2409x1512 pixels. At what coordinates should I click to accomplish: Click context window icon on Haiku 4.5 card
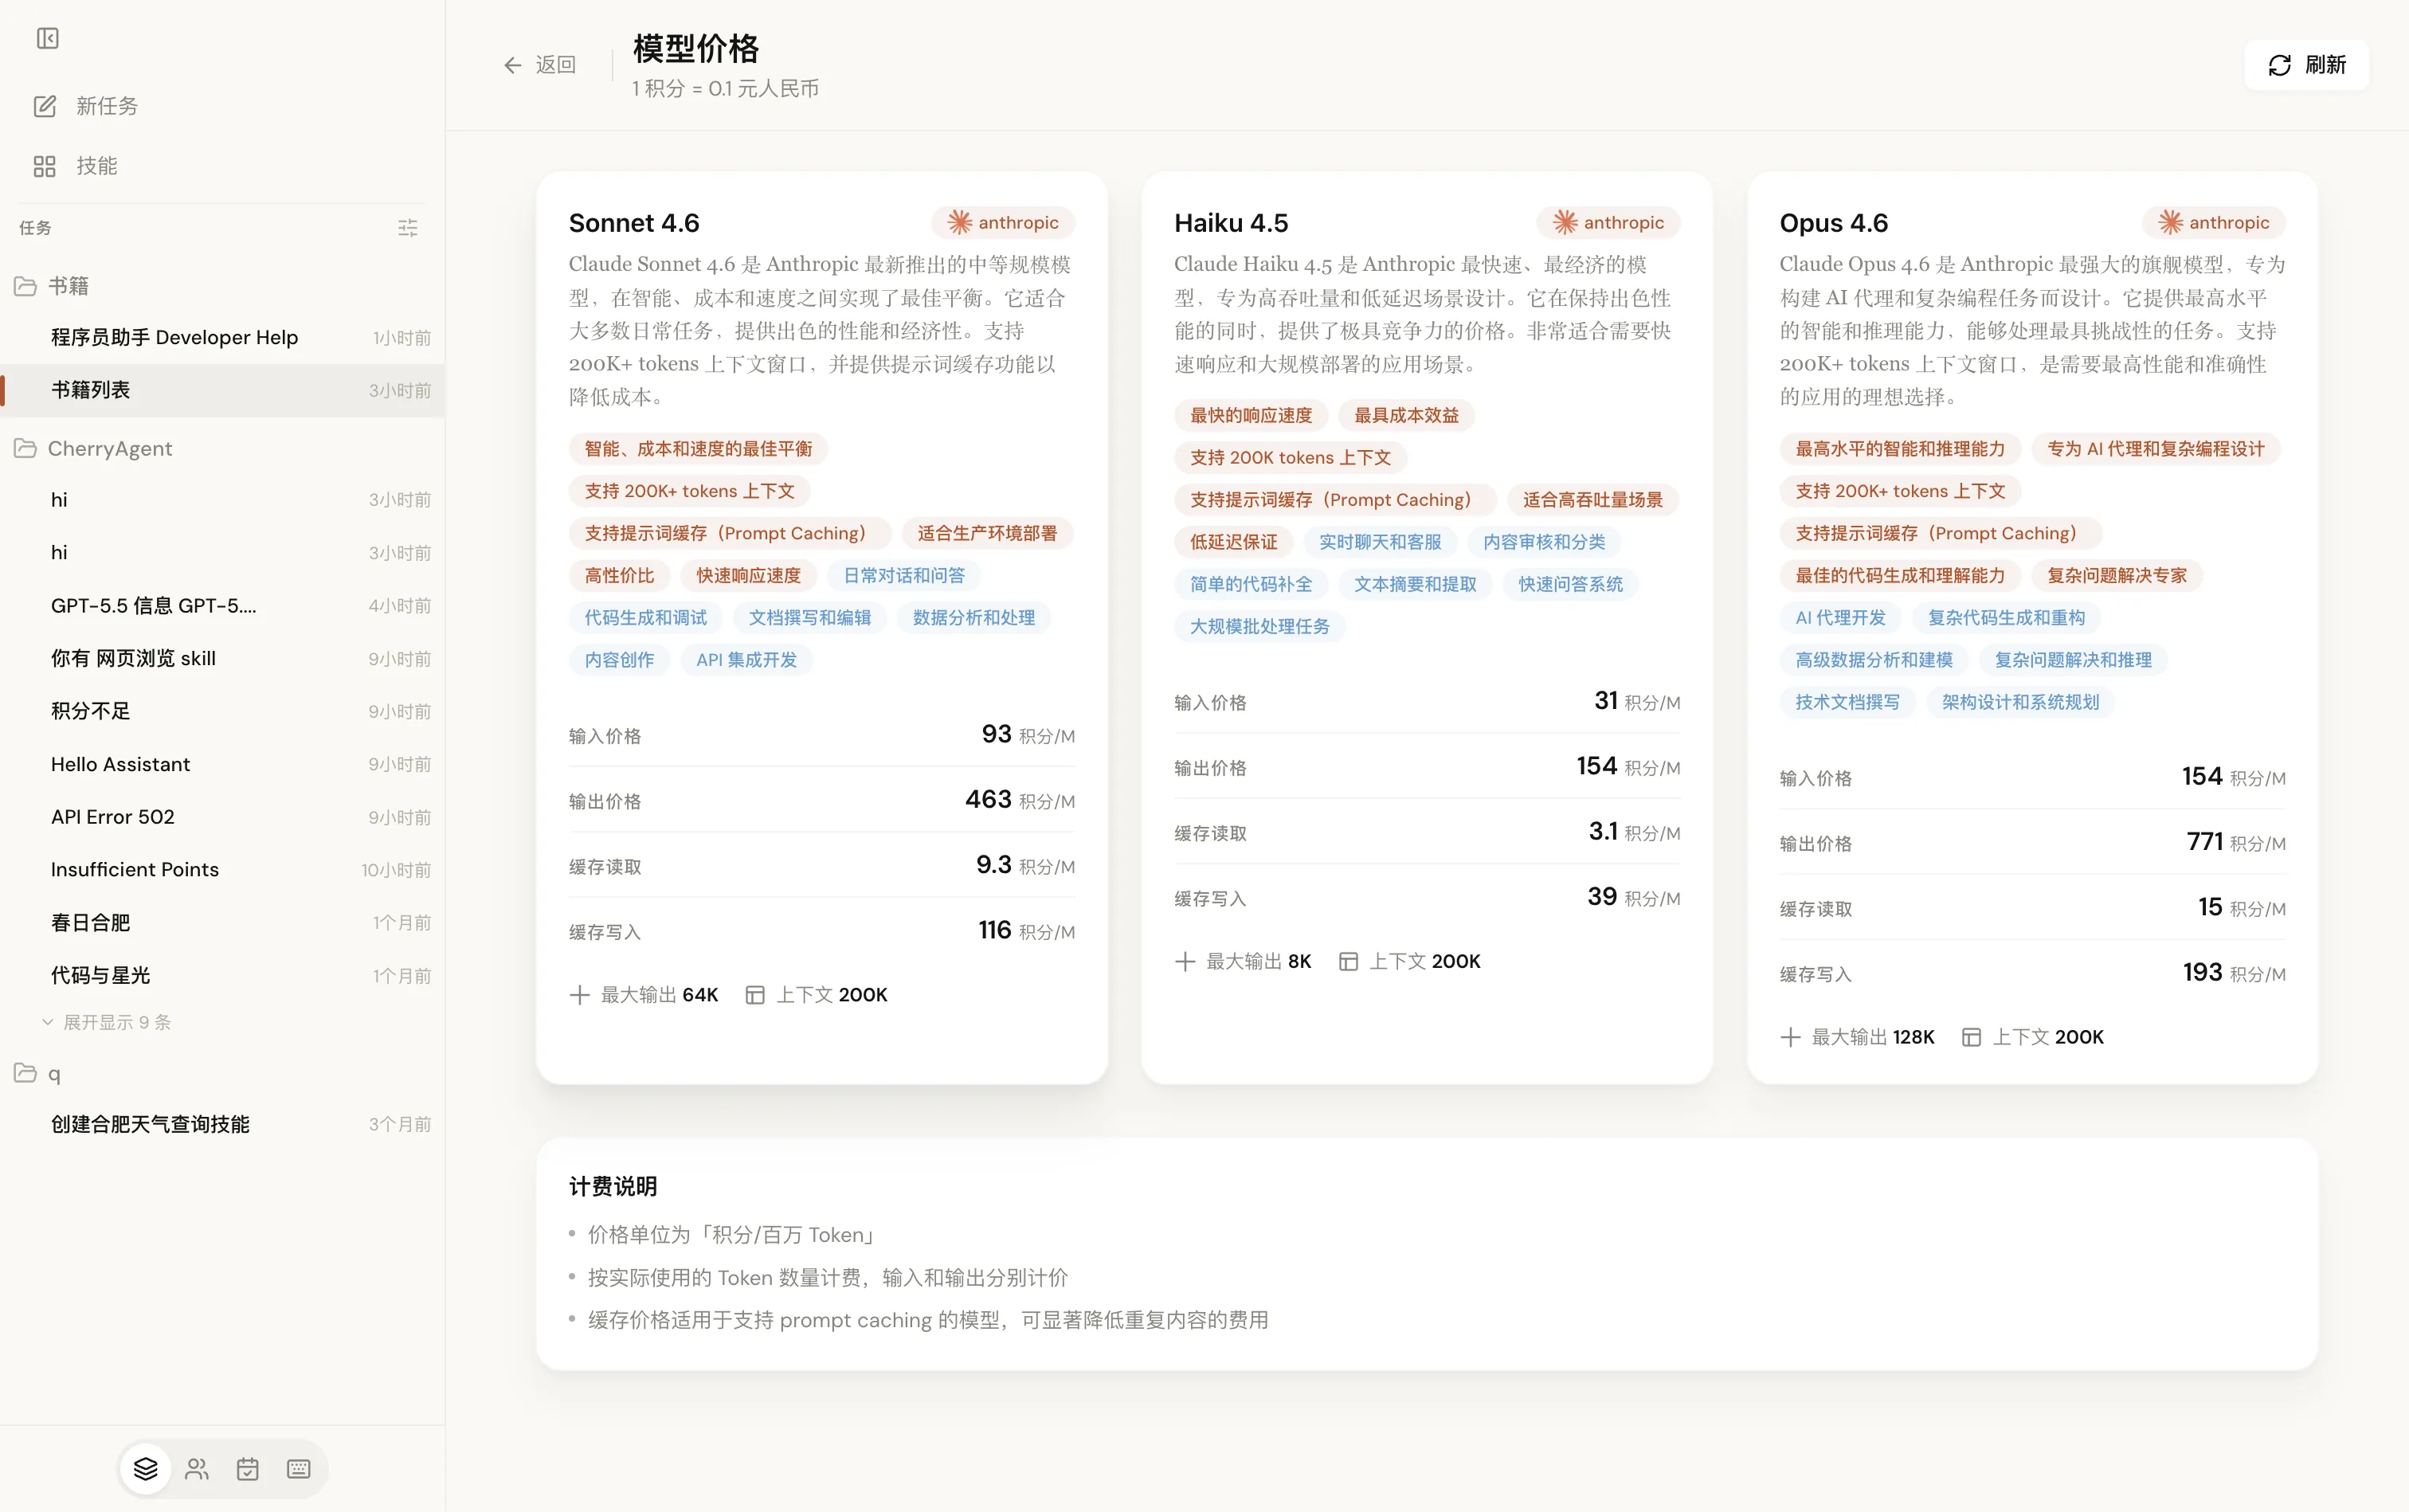pos(1348,961)
